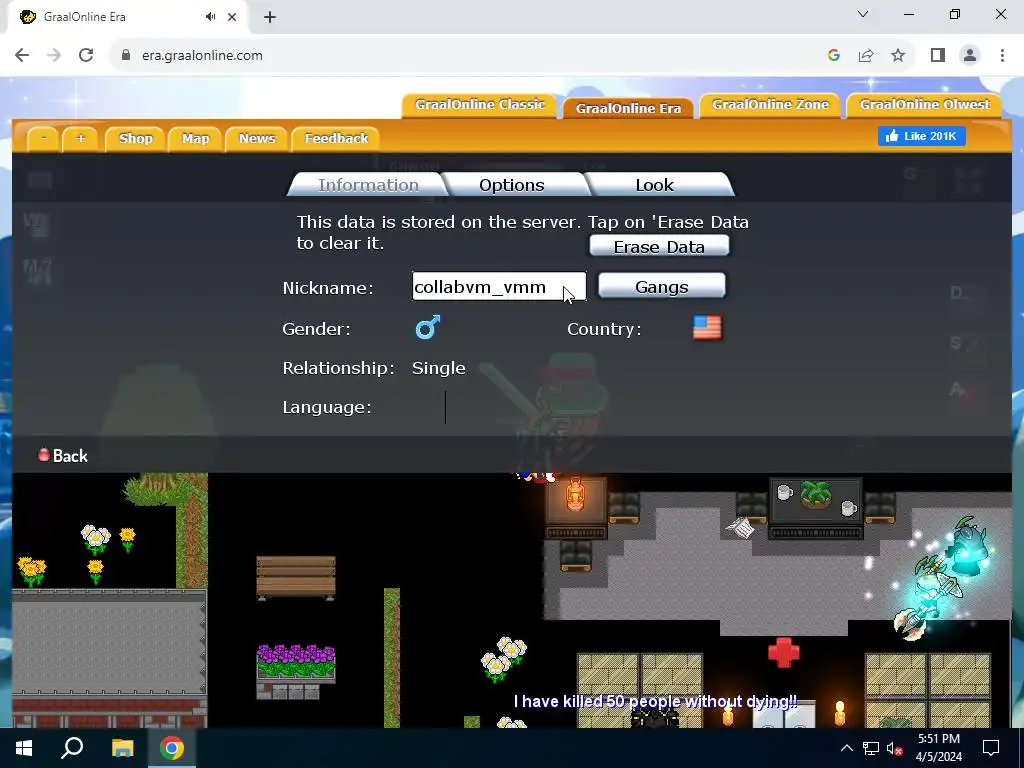Click the United States country flag
Viewport: 1024px width, 768px height.
pos(707,328)
